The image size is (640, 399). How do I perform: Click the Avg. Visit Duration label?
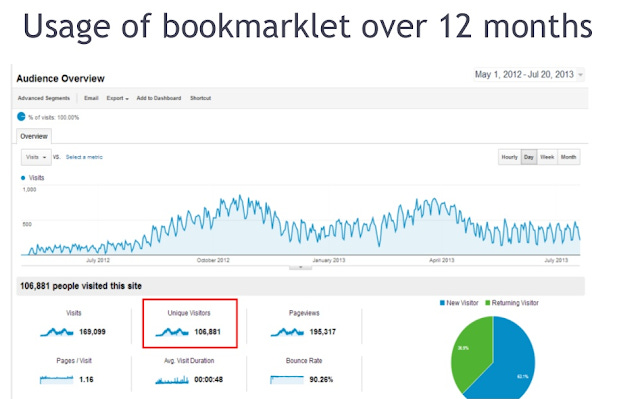coord(189,361)
